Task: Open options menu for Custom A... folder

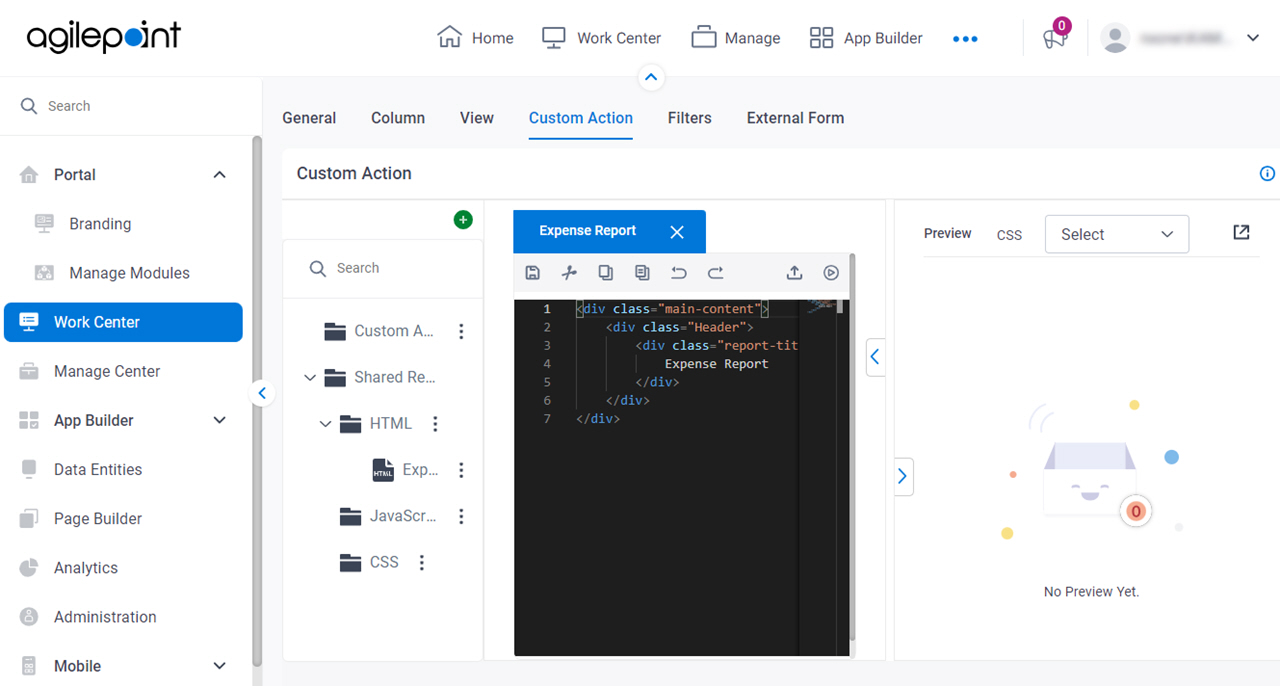Action: click(461, 331)
